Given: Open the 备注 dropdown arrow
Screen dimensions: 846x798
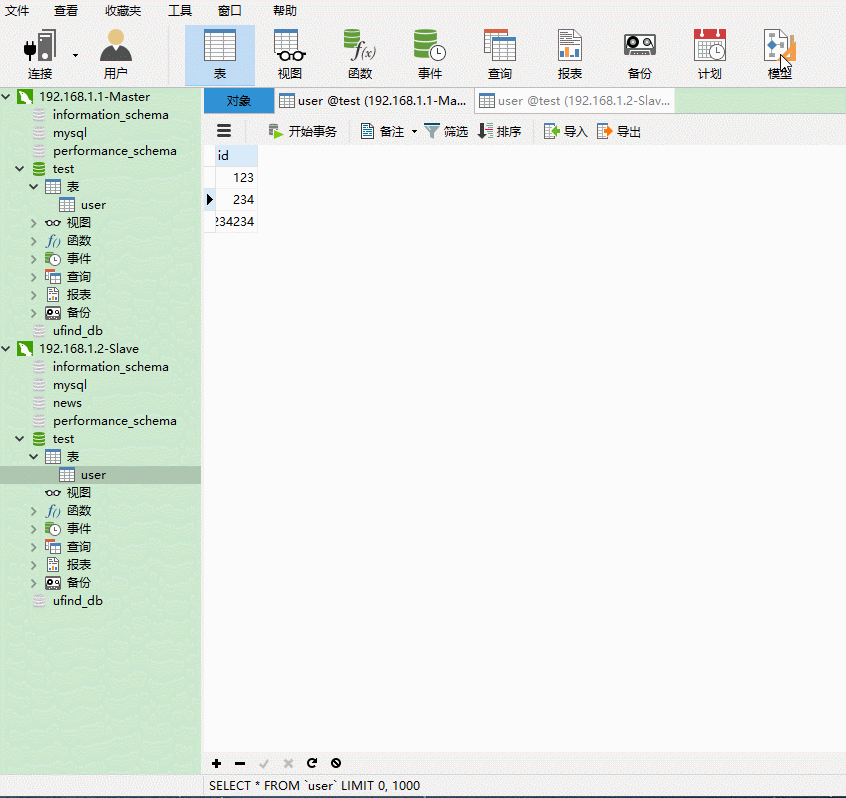Looking at the screenshot, I should pyautogui.click(x=413, y=130).
